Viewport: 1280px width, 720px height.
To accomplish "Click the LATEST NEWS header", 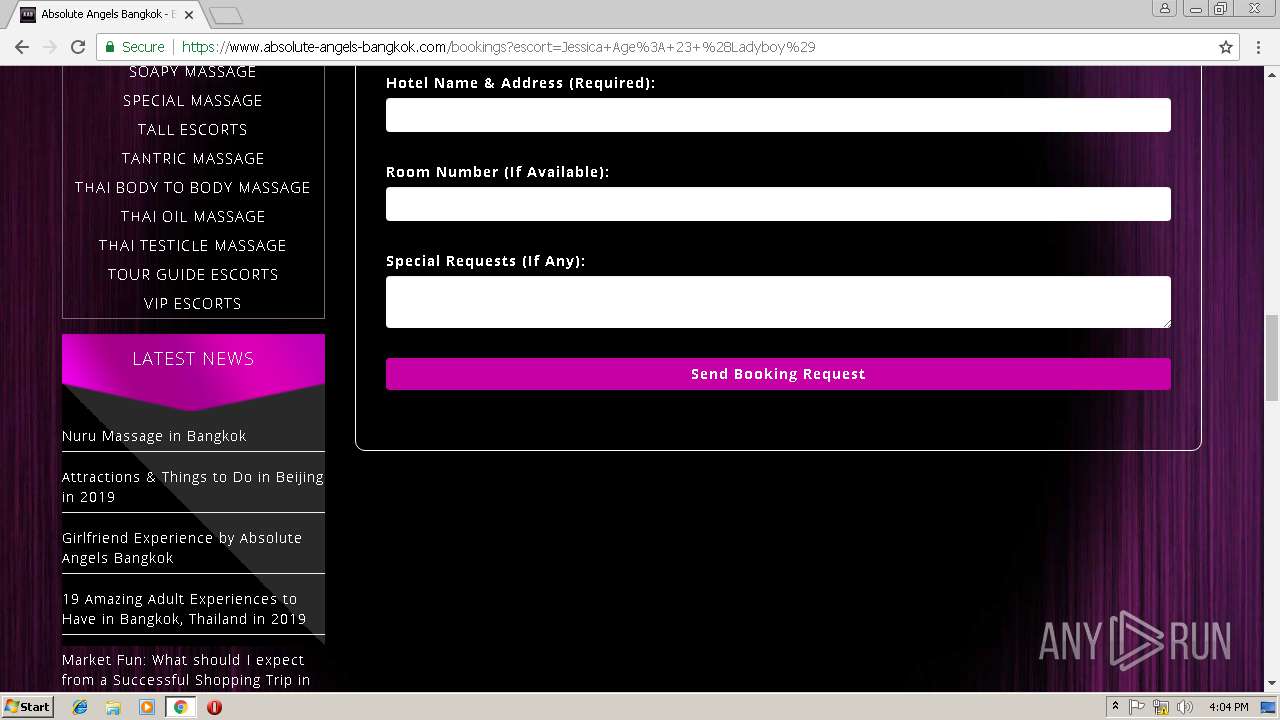I will tap(193, 358).
